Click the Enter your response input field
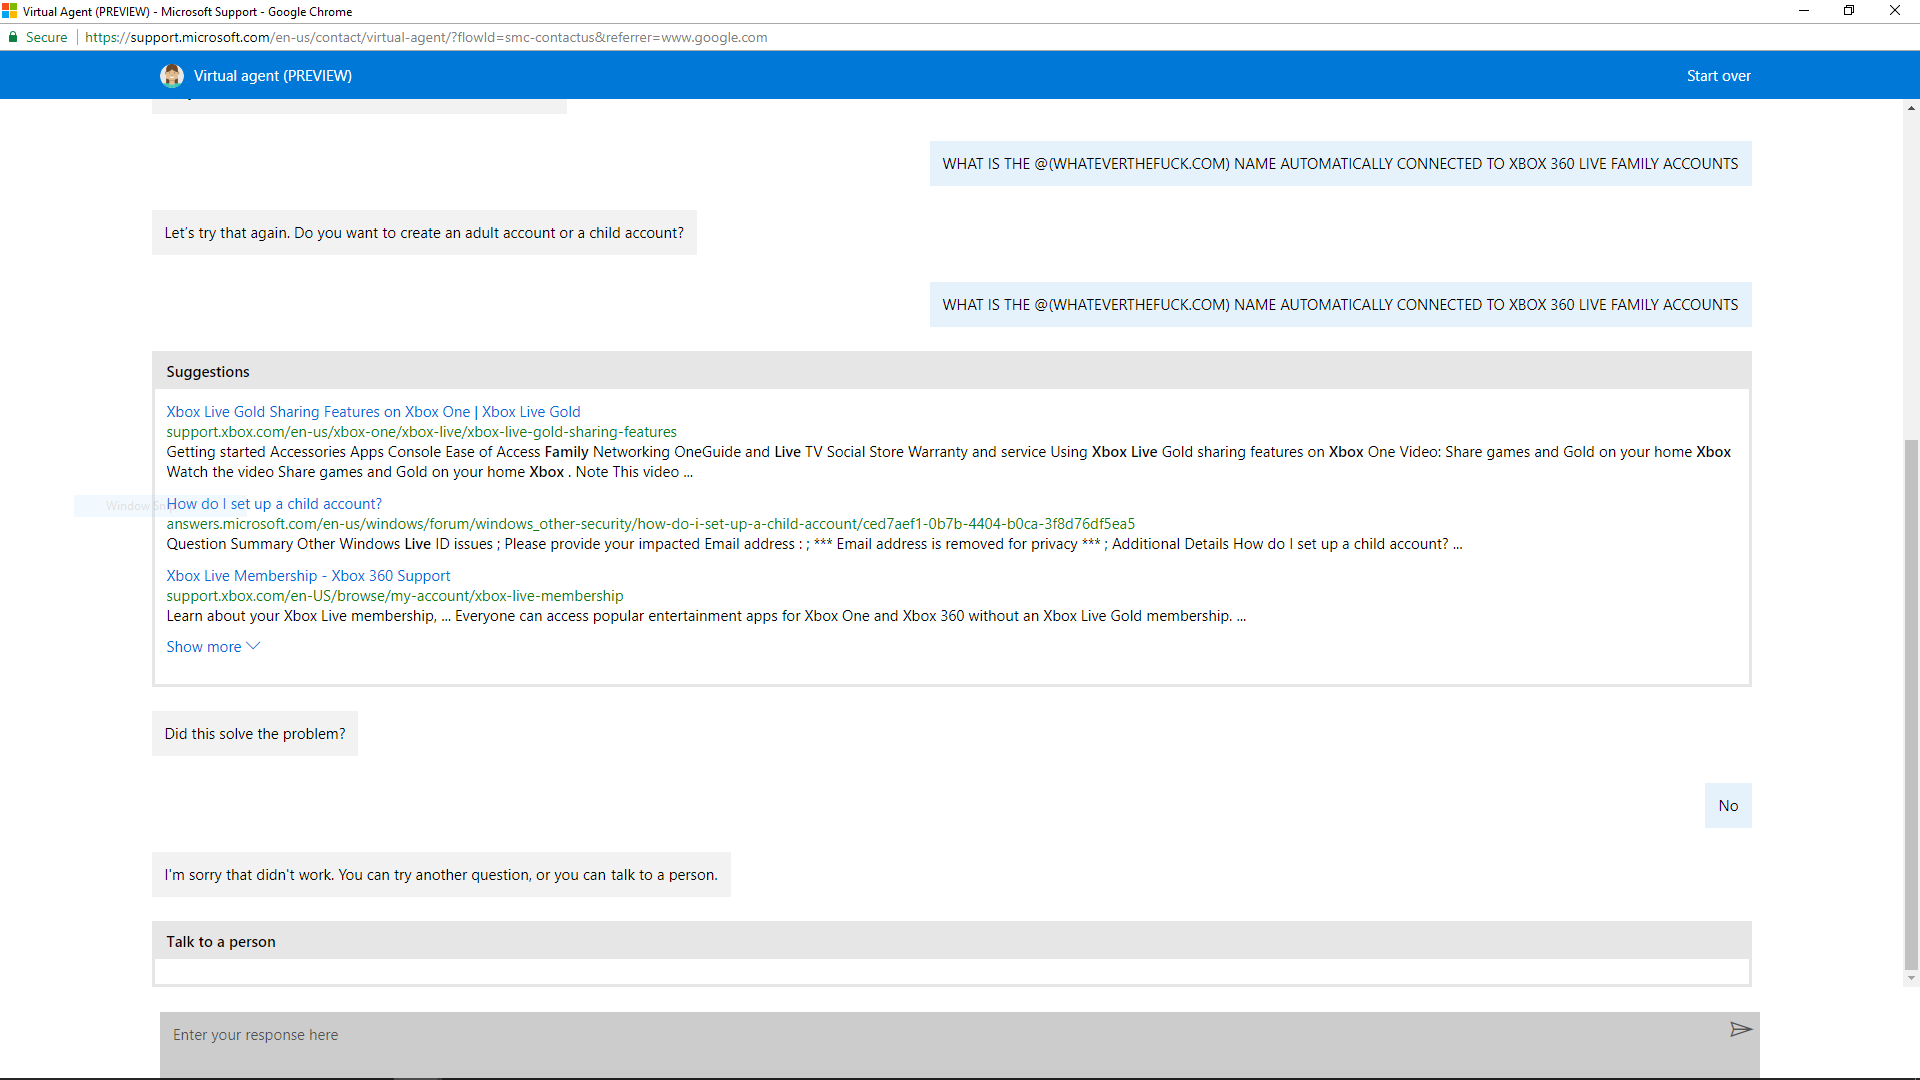Screen dimensions: 1920x1080 tap(960, 1034)
